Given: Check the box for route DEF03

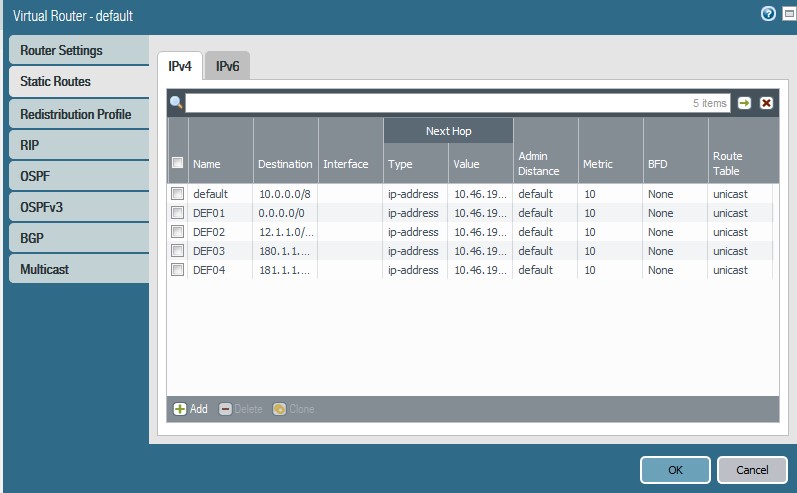Looking at the screenshot, I should (177, 251).
